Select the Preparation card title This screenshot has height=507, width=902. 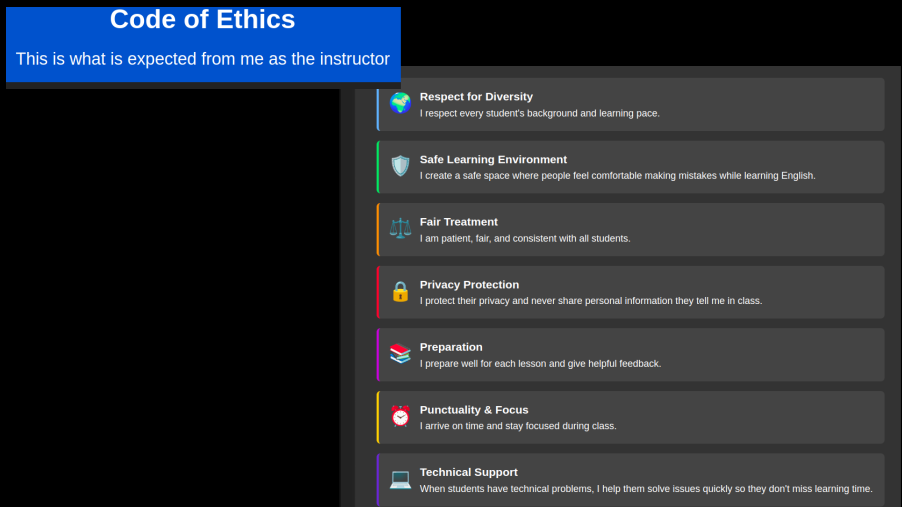451,347
